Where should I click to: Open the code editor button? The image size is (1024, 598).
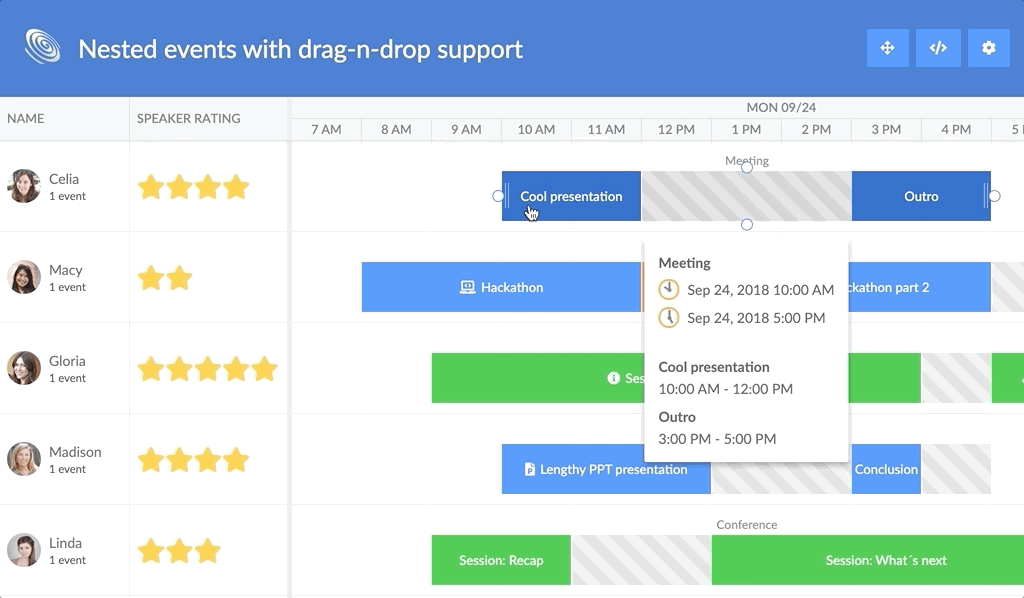pyautogui.click(x=938, y=48)
